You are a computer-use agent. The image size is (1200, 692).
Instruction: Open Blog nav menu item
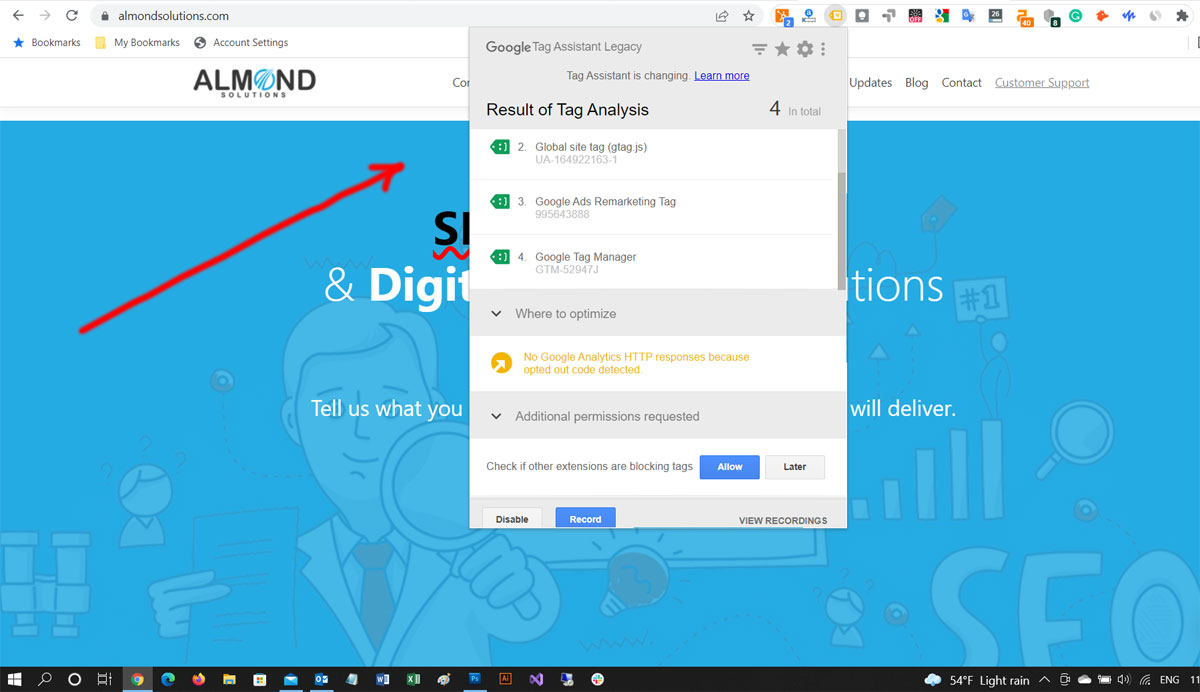(x=917, y=83)
